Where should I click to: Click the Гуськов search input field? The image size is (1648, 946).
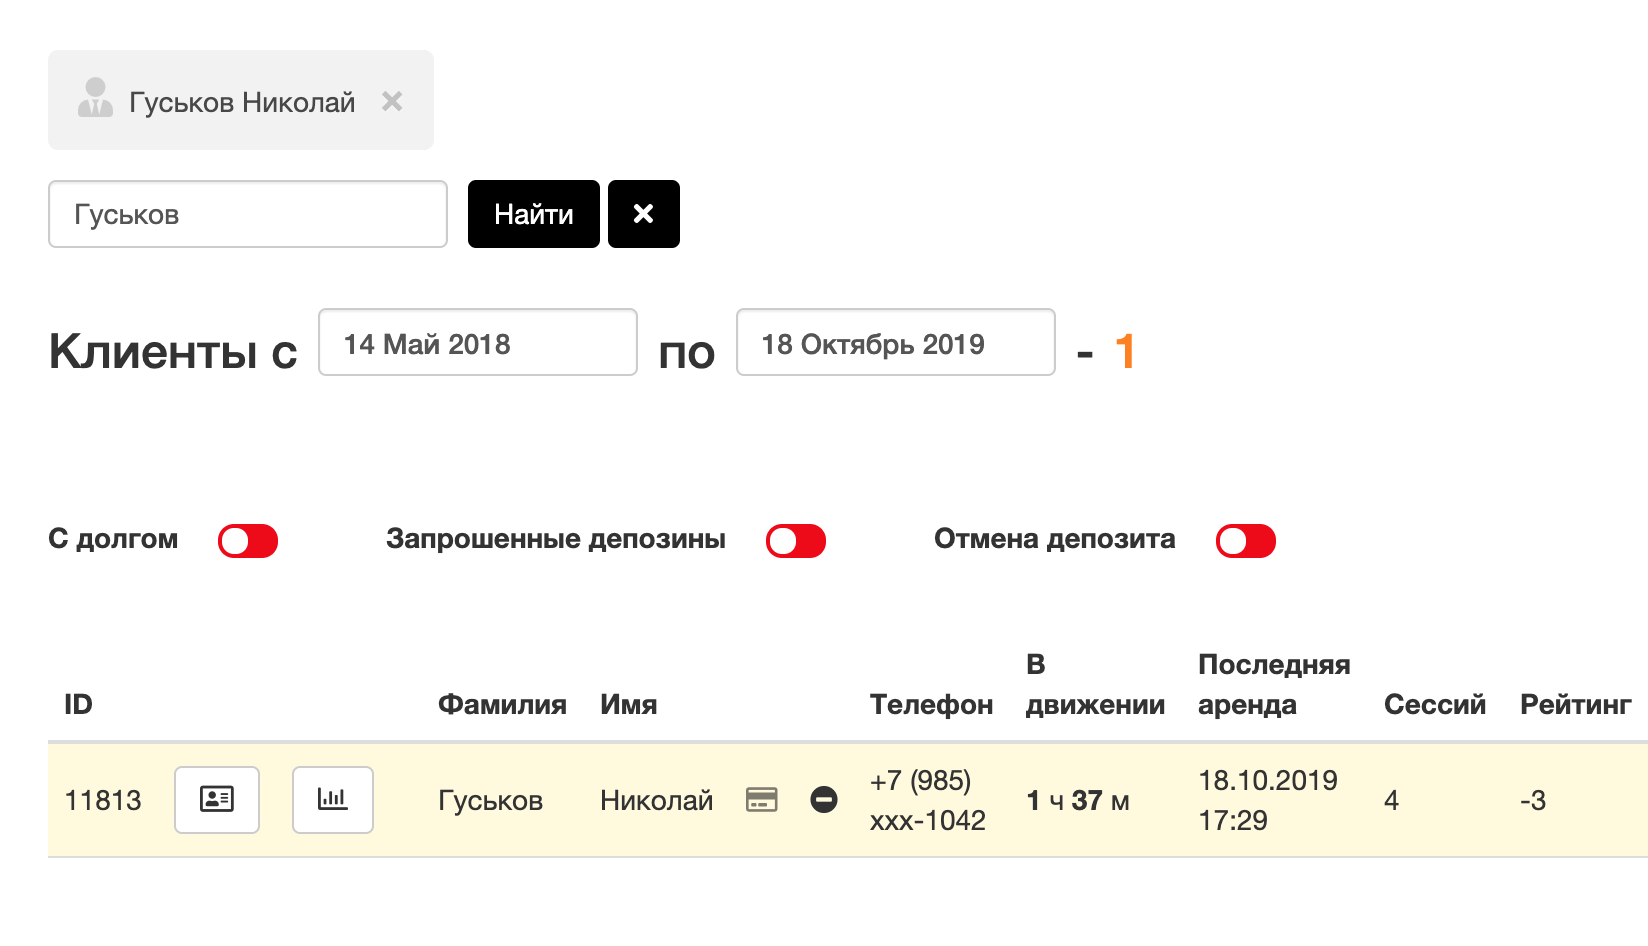click(248, 214)
